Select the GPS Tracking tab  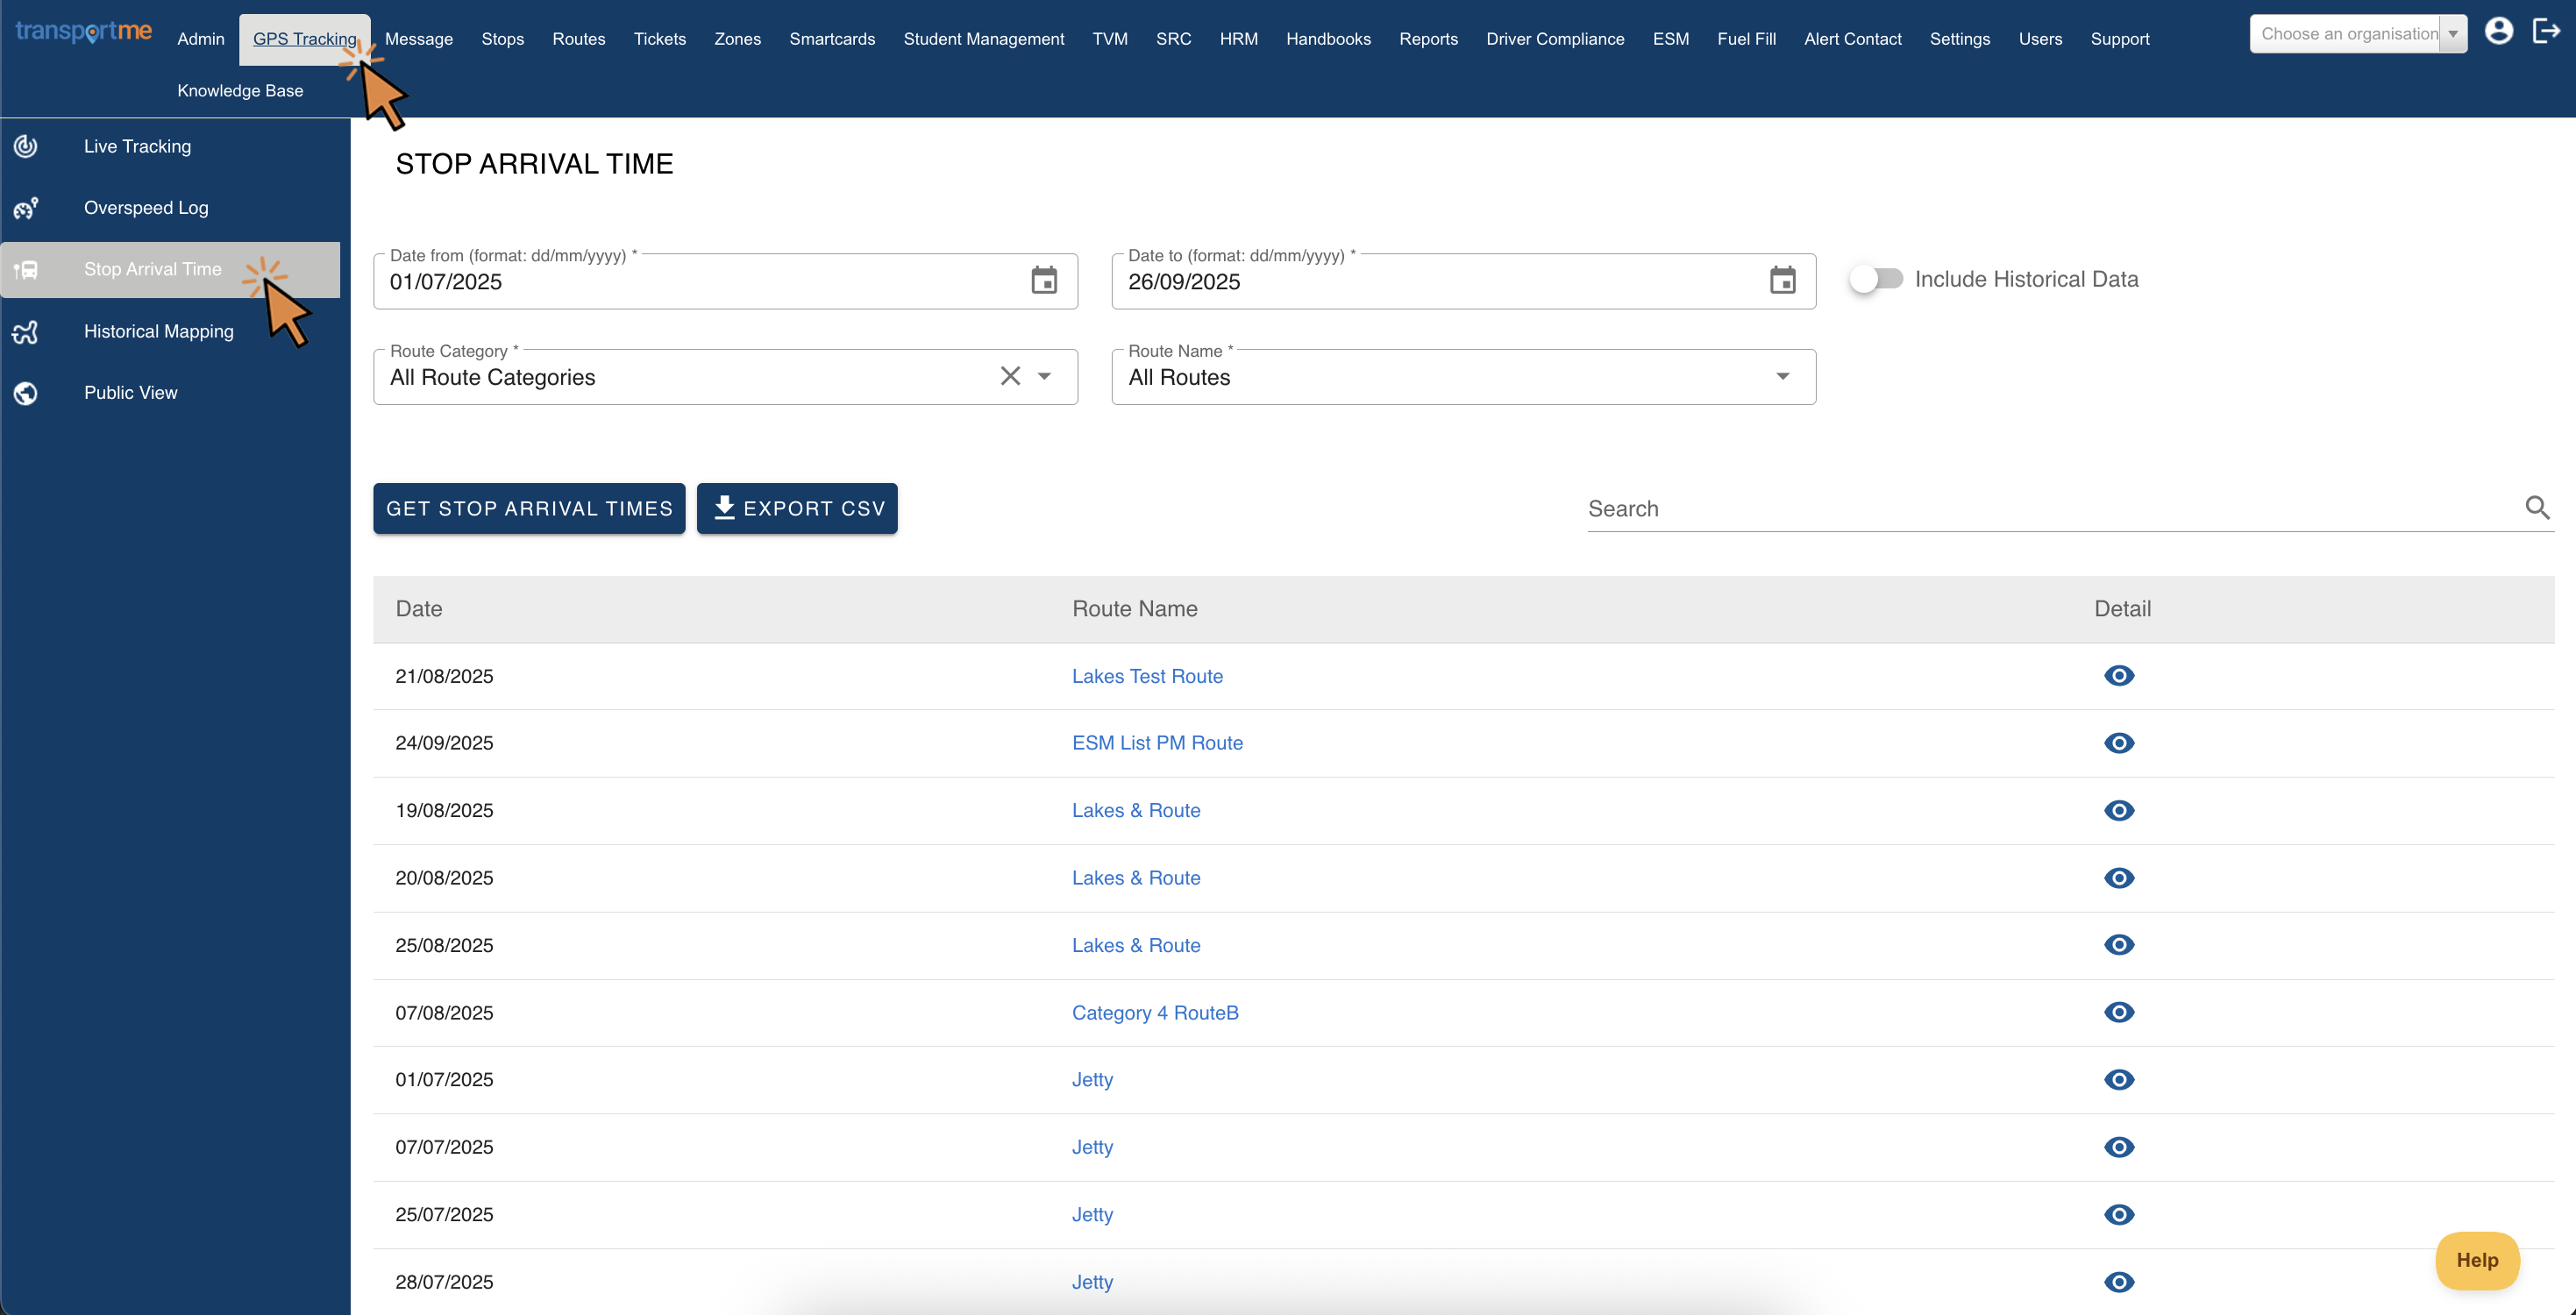[x=304, y=39]
